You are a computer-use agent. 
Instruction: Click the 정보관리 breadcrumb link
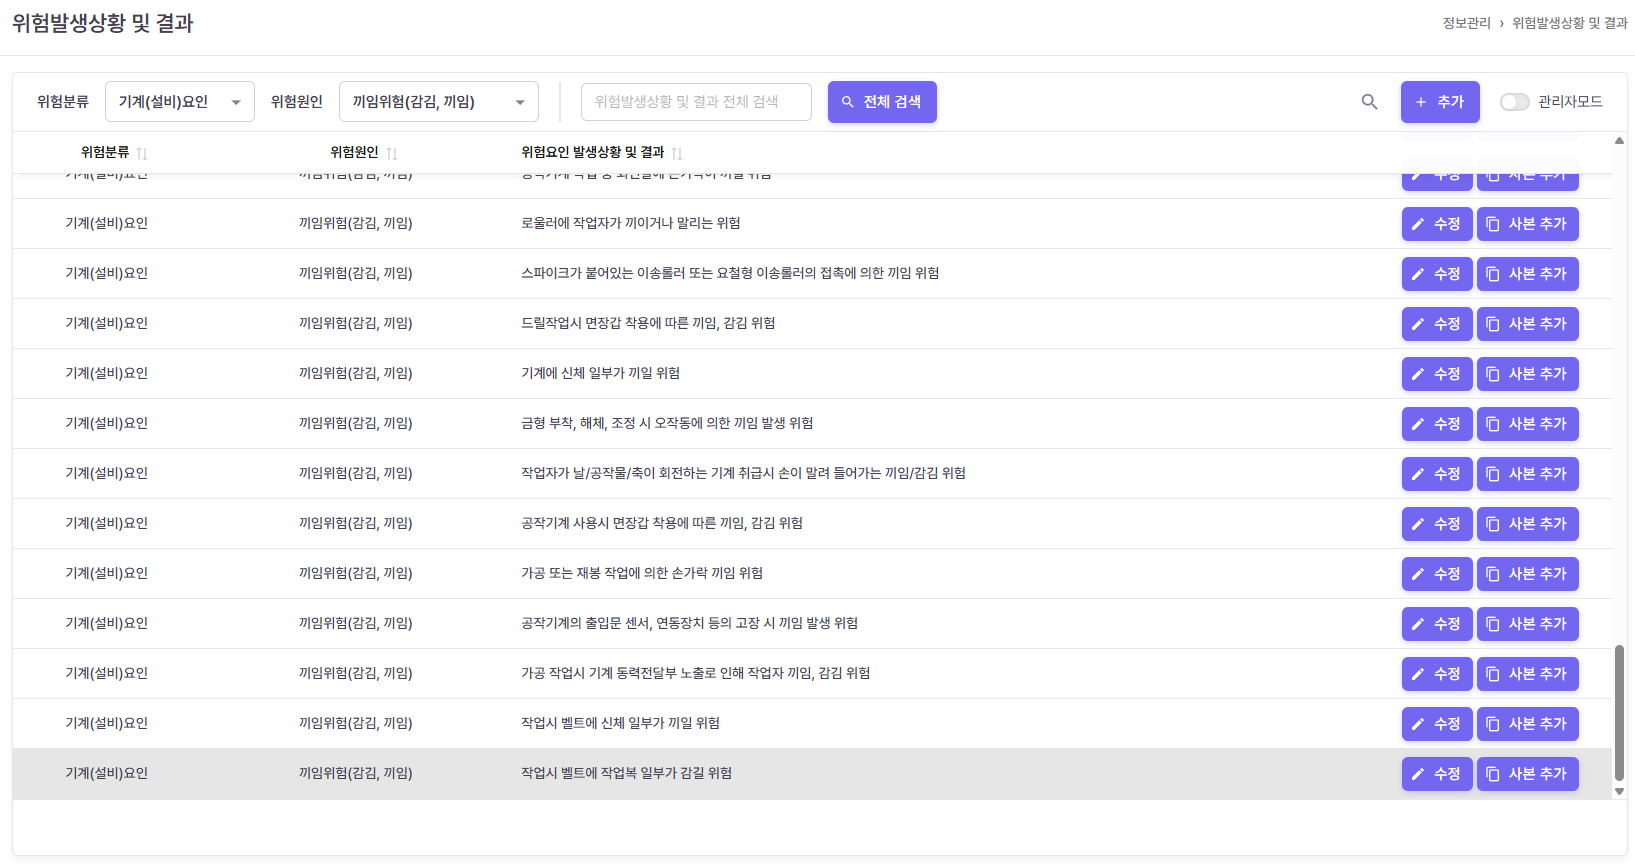tap(1466, 23)
